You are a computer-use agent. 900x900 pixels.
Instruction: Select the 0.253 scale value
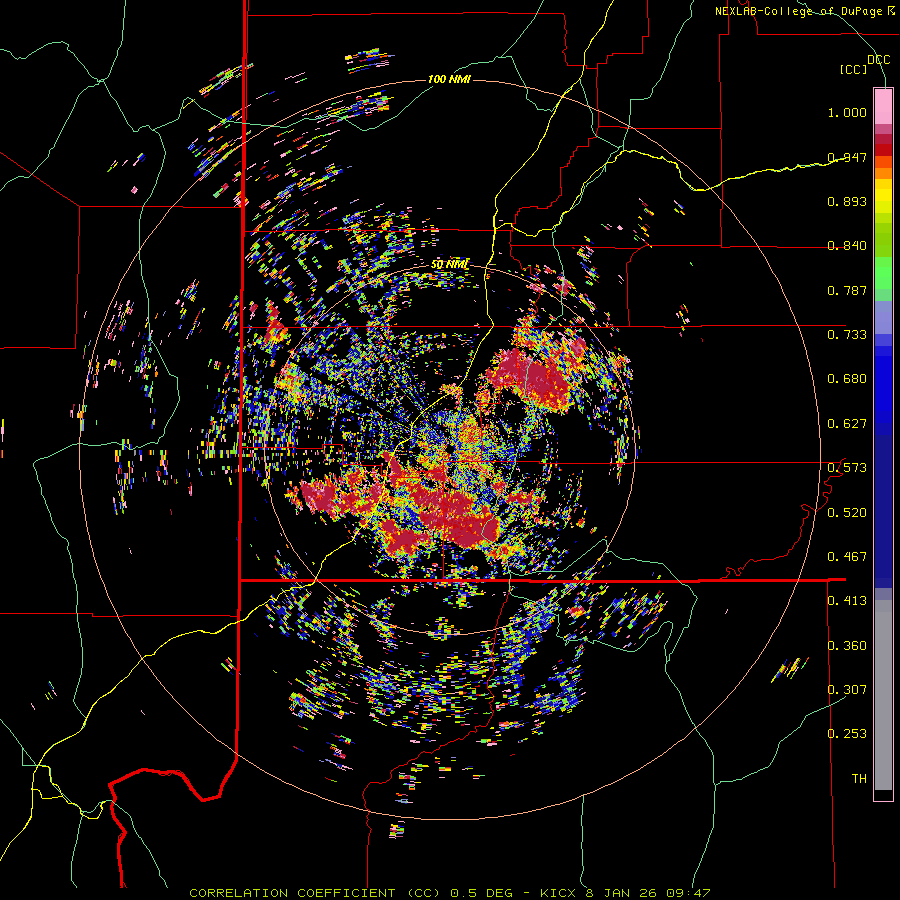[847, 734]
